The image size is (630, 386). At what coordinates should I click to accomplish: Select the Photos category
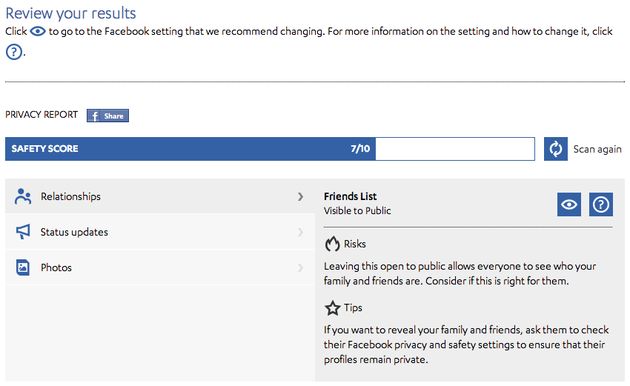[x=160, y=268]
